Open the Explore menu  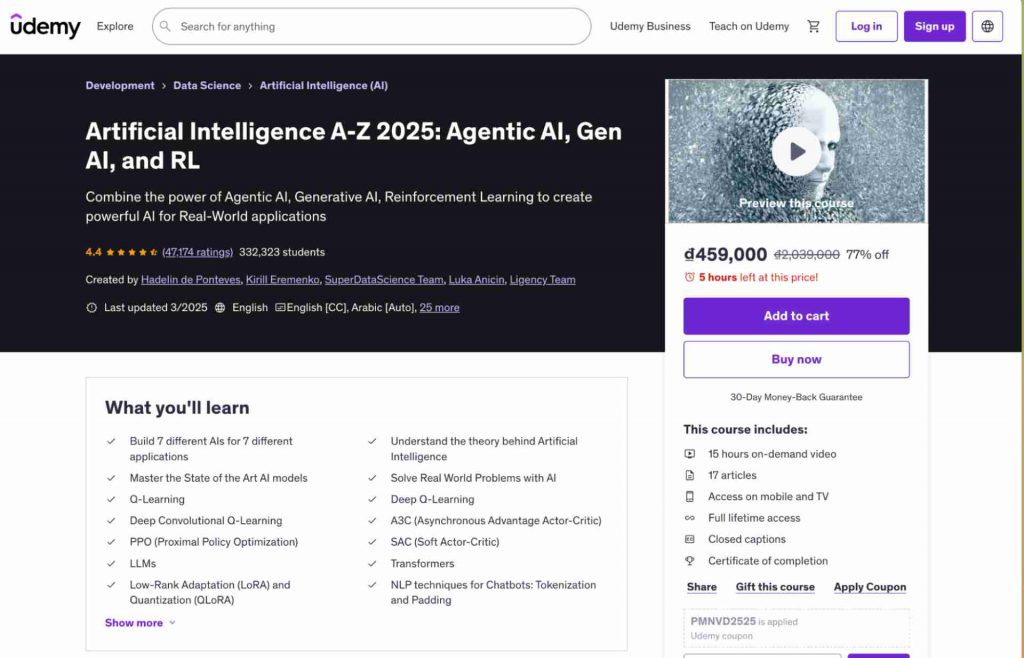pos(115,27)
